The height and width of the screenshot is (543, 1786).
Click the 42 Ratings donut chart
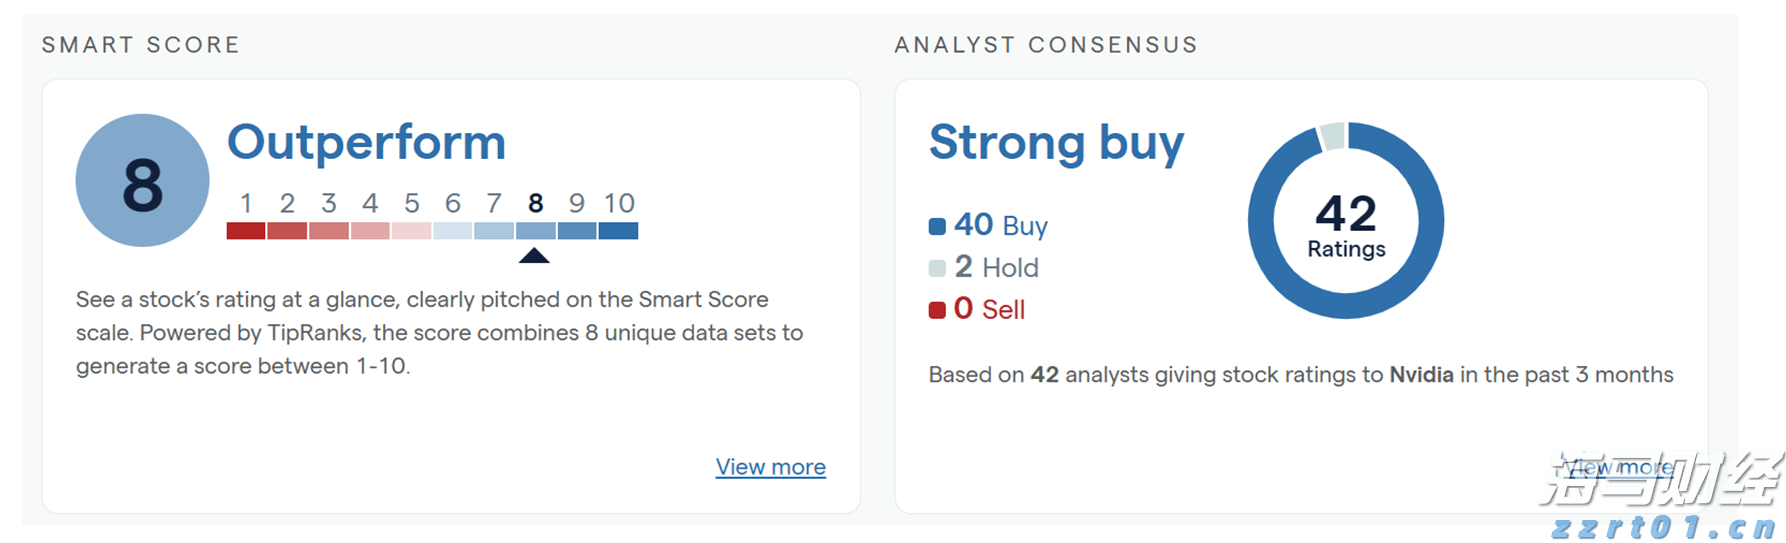(x=1345, y=221)
